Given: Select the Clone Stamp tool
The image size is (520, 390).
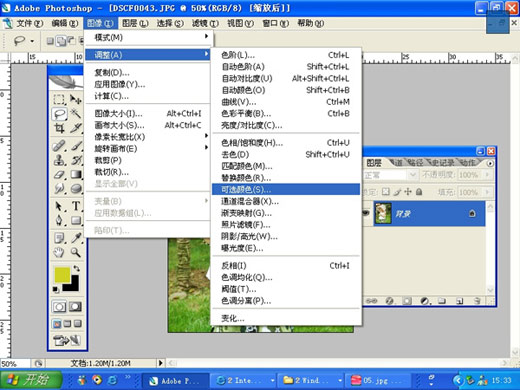Looking at the screenshot, I should click(59, 160).
